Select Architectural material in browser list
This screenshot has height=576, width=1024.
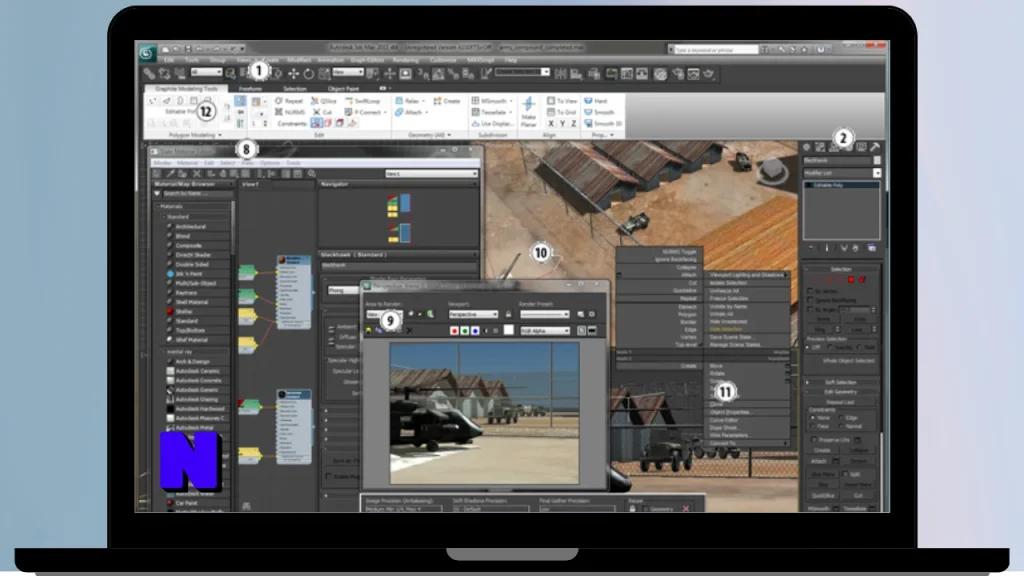click(191, 227)
